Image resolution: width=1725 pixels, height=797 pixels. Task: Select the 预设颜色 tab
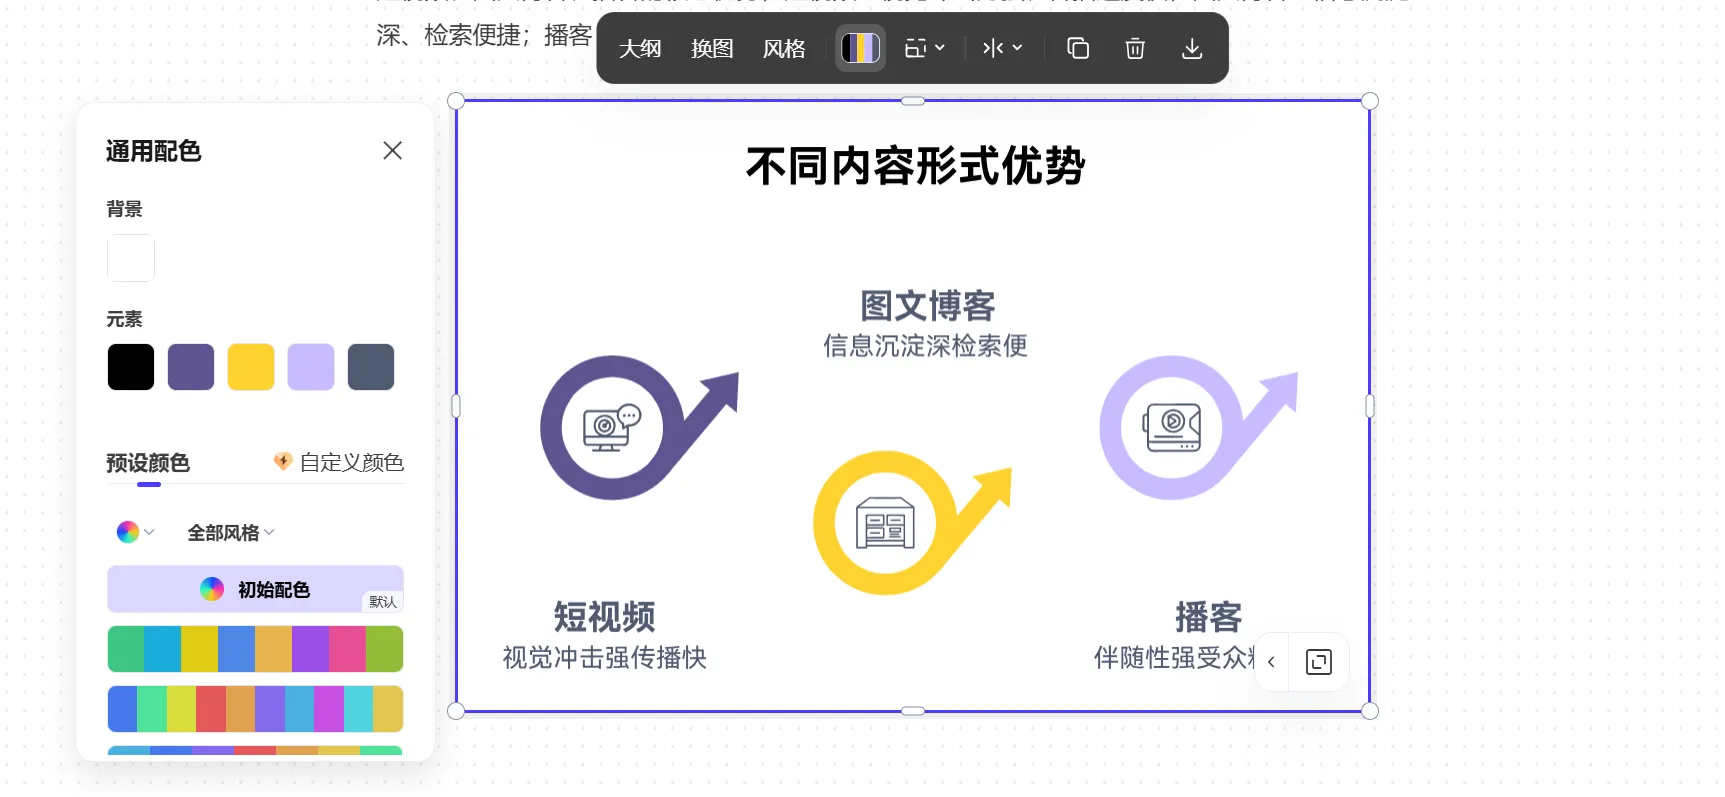148,463
